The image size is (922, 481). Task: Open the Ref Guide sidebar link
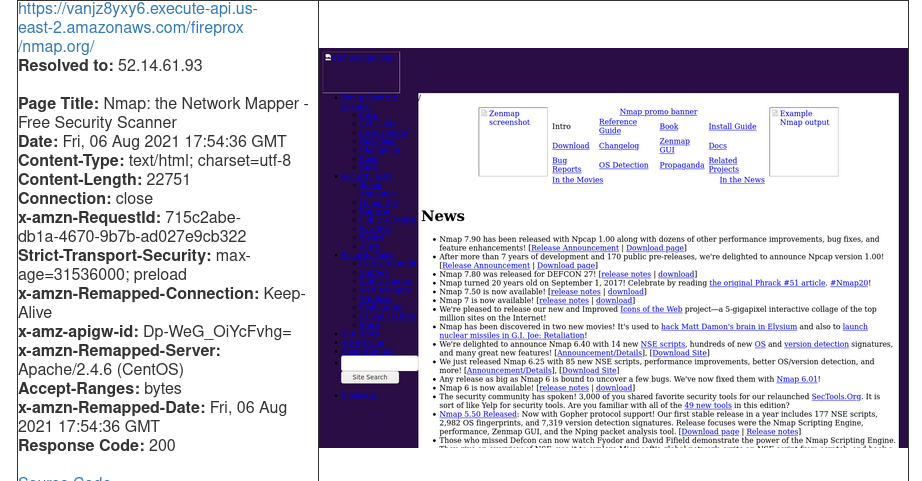(x=378, y=123)
